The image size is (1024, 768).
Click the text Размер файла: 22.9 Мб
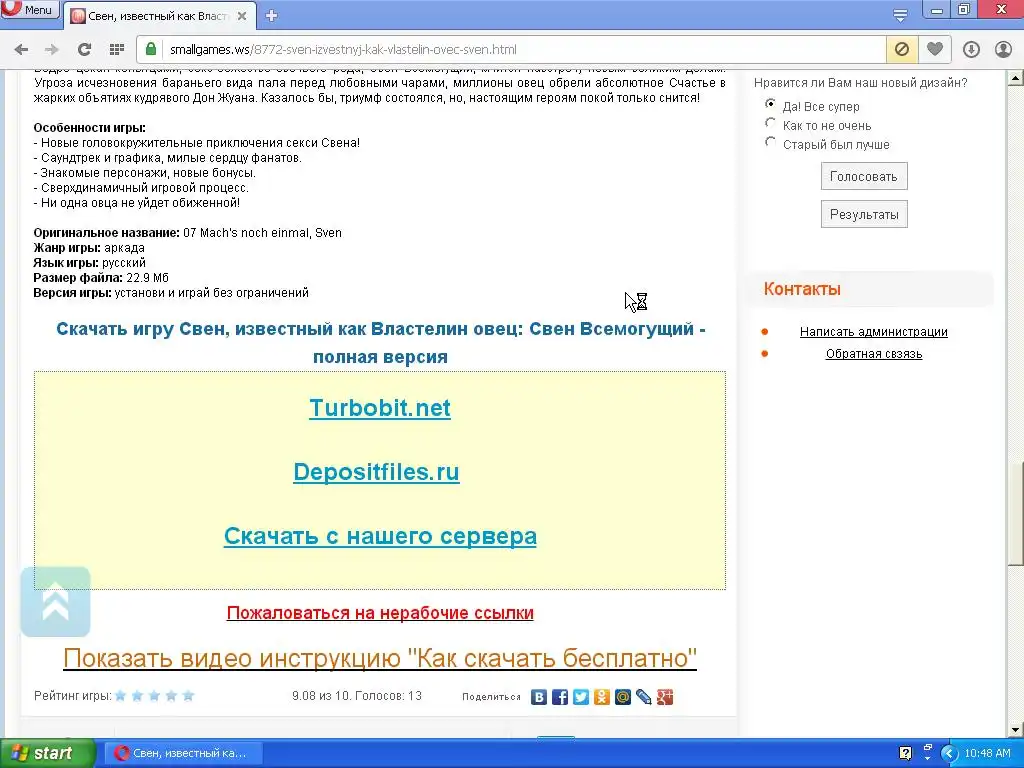point(101,278)
